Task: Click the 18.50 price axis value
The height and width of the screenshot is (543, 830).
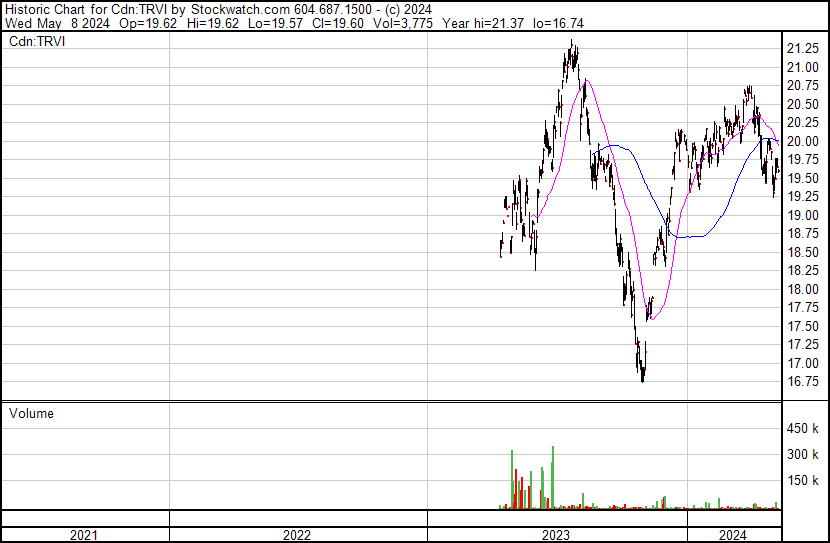Action: click(803, 252)
